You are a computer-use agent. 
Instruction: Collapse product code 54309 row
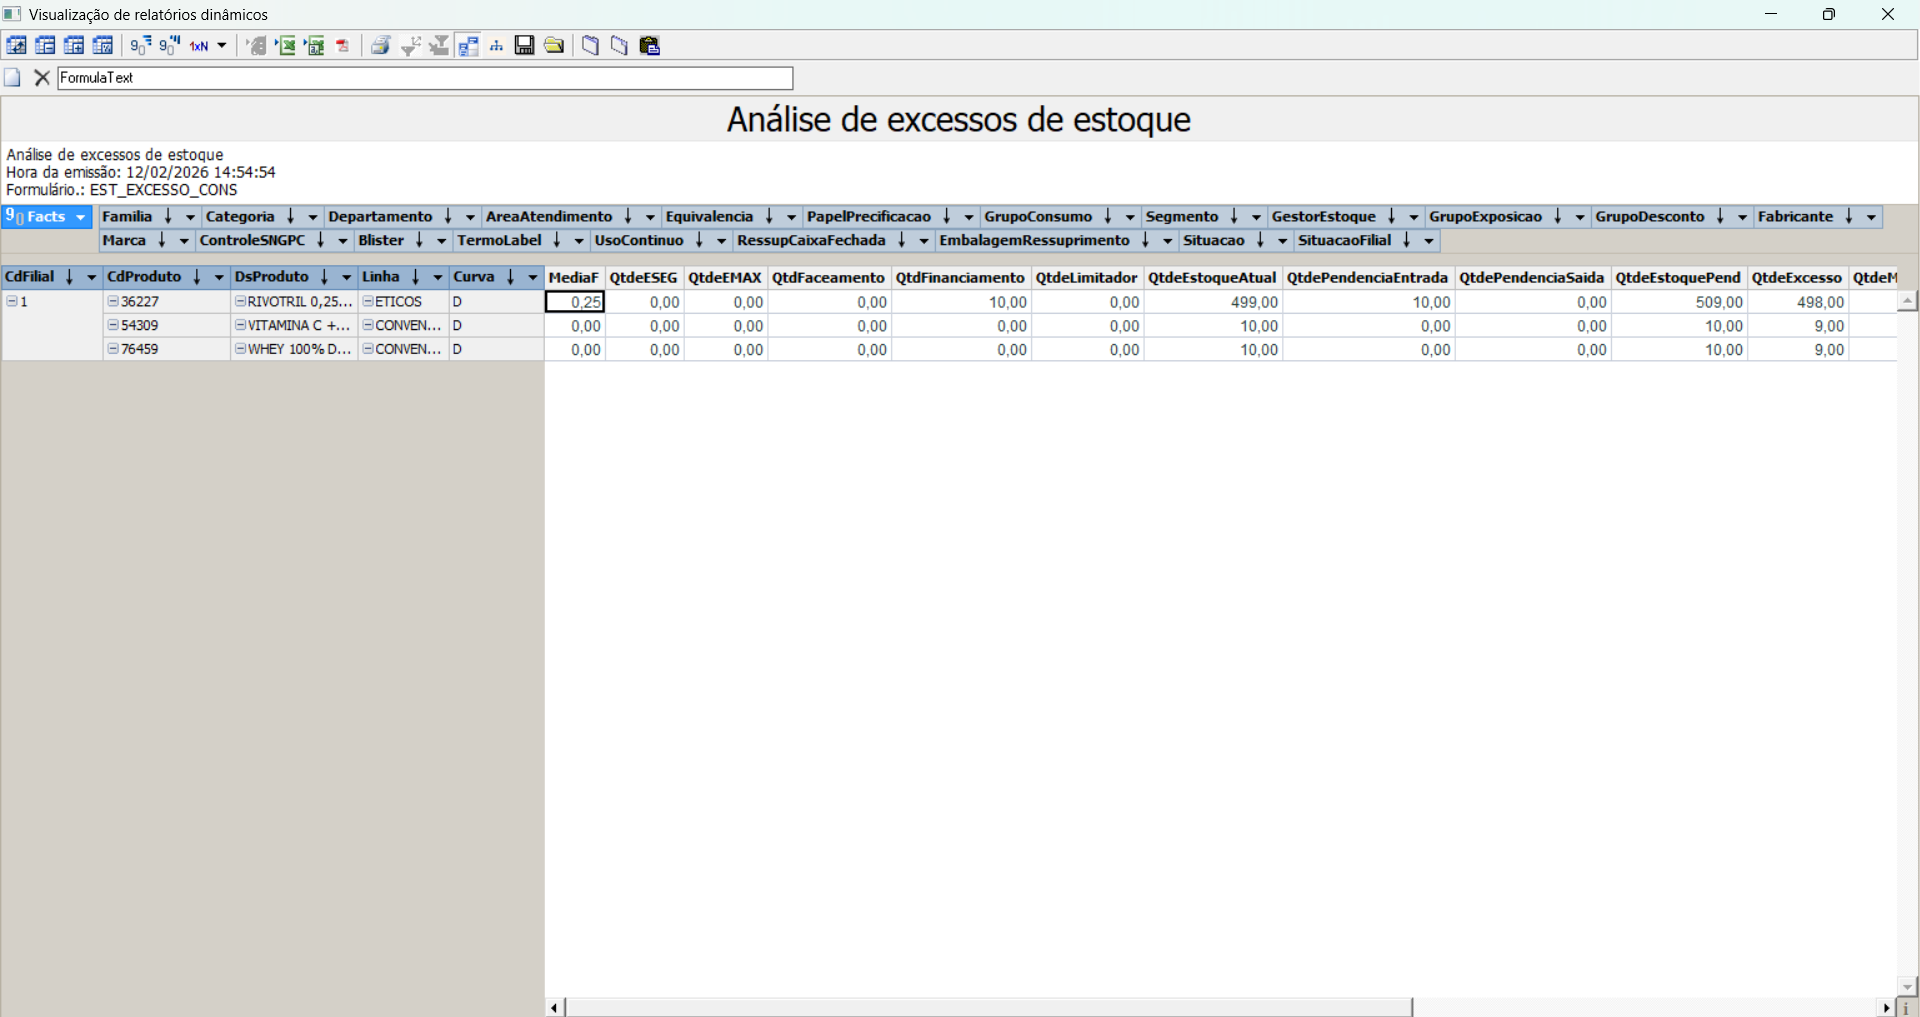pyautogui.click(x=113, y=325)
